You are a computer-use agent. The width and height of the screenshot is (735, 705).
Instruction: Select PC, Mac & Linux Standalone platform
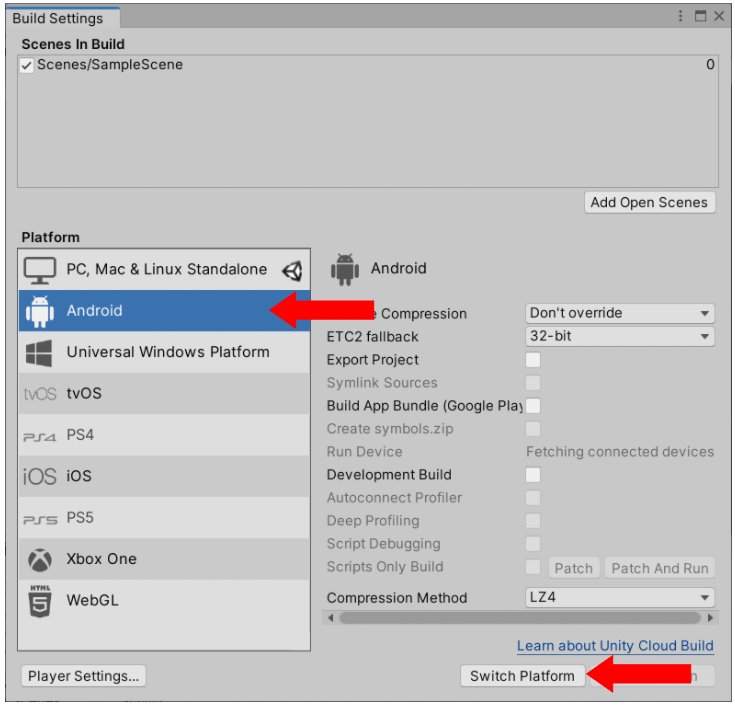(x=164, y=270)
